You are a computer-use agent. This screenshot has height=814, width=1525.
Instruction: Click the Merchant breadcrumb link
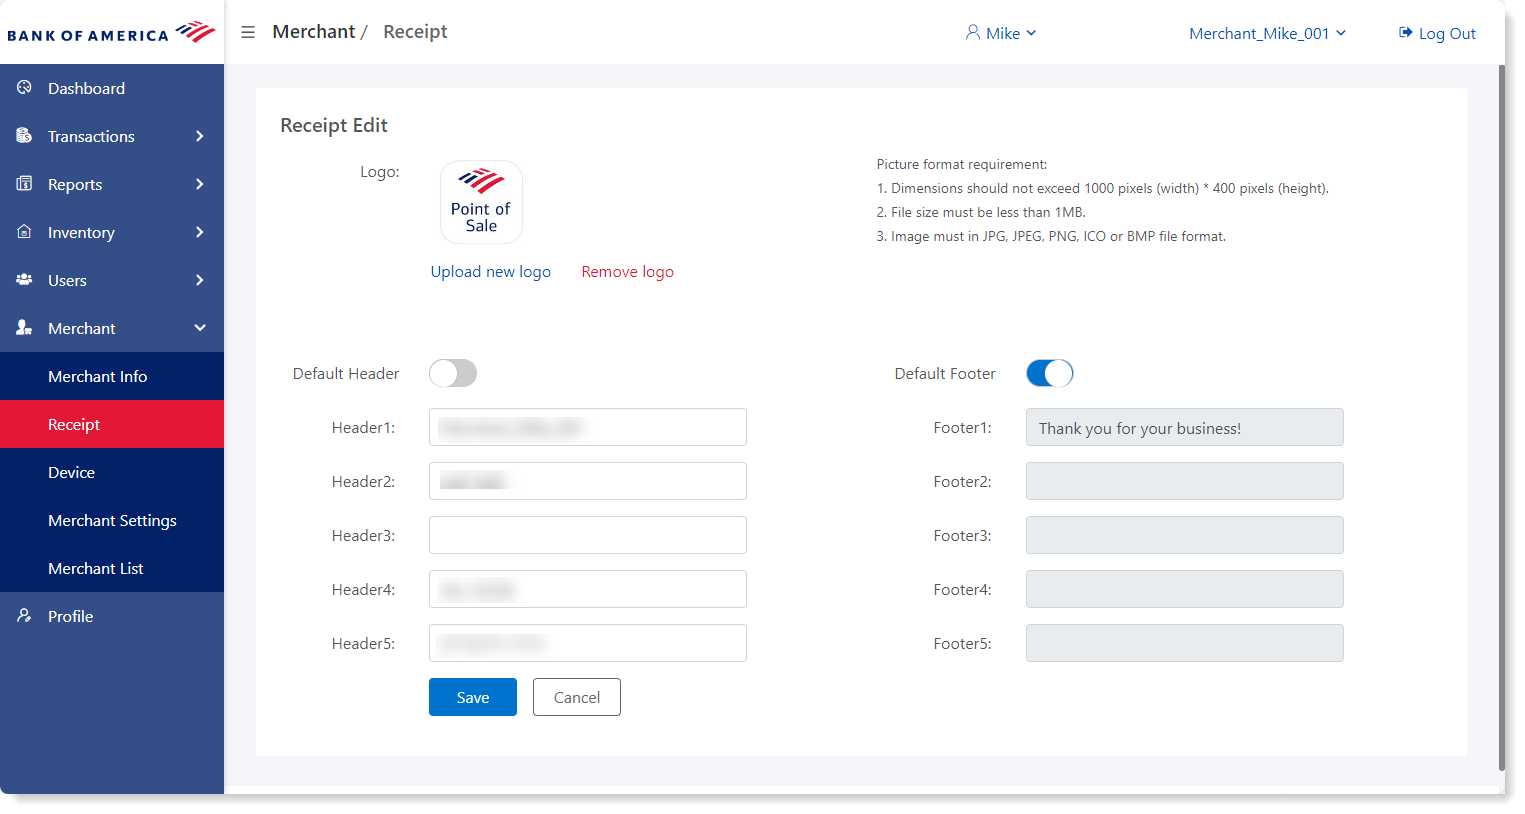tap(314, 31)
